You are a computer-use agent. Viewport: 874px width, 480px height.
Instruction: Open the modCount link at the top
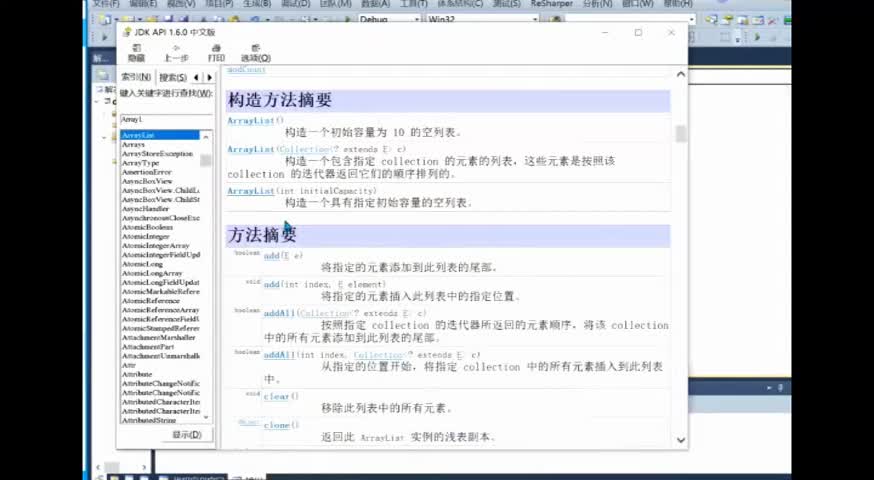(x=246, y=70)
